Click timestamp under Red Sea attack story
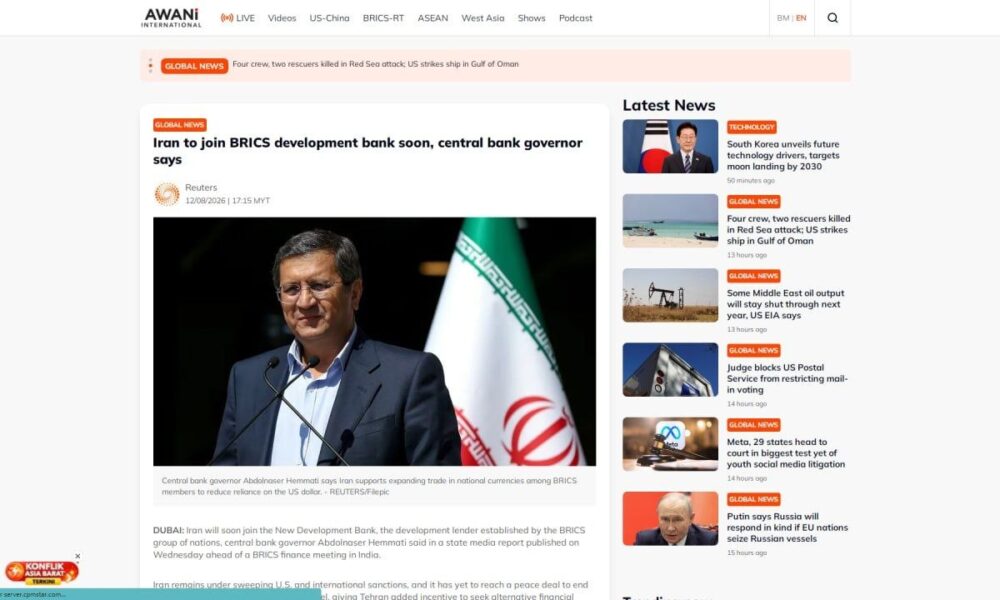 point(747,255)
